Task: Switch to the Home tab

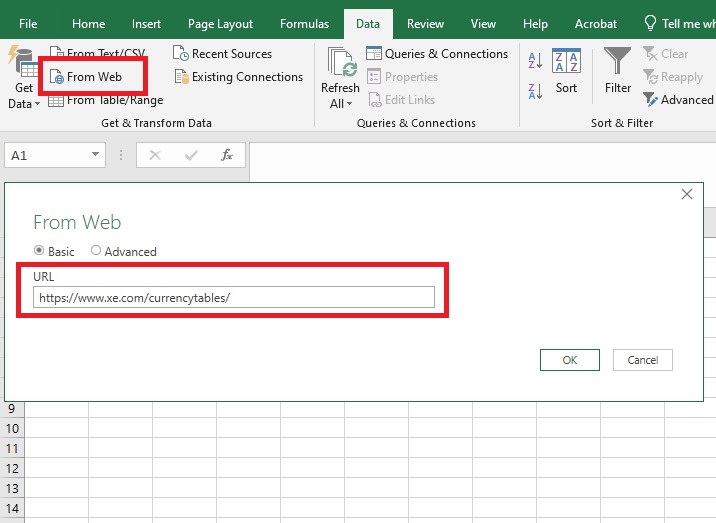Action: (89, 24)
